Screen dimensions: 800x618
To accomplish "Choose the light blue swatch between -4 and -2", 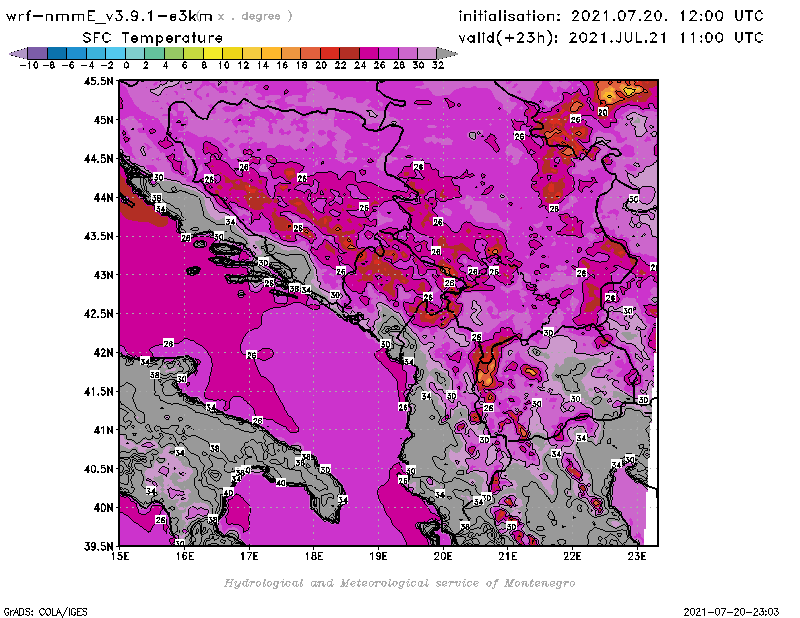I will (x=96, y=53).
